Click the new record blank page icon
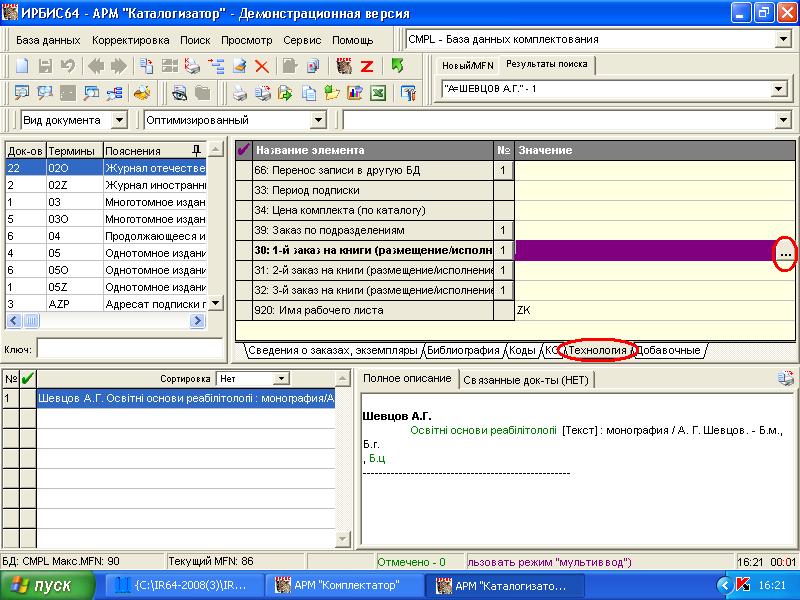The width and height of the screenshot is (800, 600). 21,67
